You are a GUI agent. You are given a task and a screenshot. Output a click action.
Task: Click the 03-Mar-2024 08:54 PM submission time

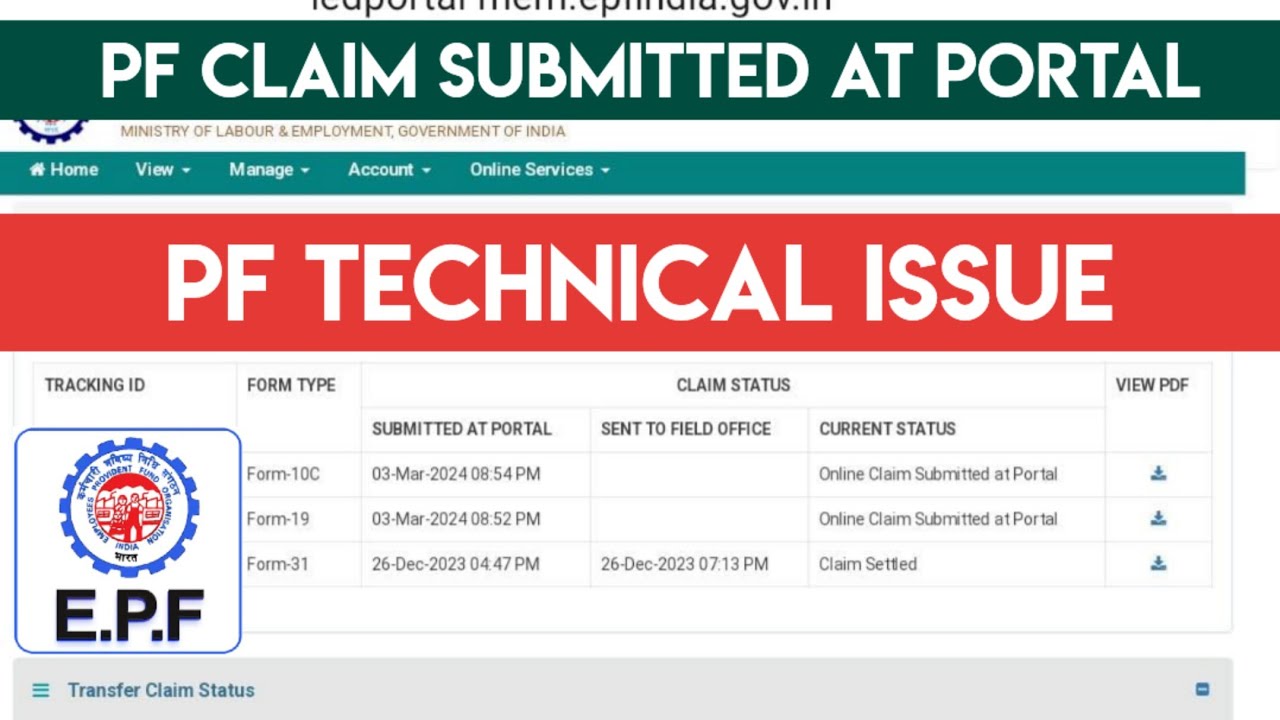[456, 474]
